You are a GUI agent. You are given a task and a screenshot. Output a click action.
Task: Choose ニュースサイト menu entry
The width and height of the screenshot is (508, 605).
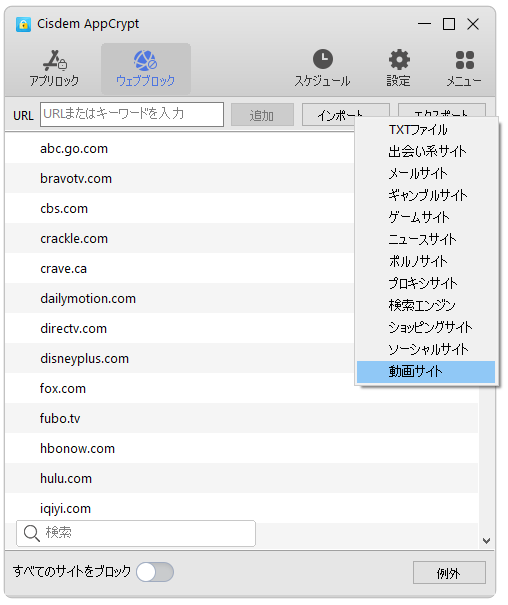click(426, 239)
